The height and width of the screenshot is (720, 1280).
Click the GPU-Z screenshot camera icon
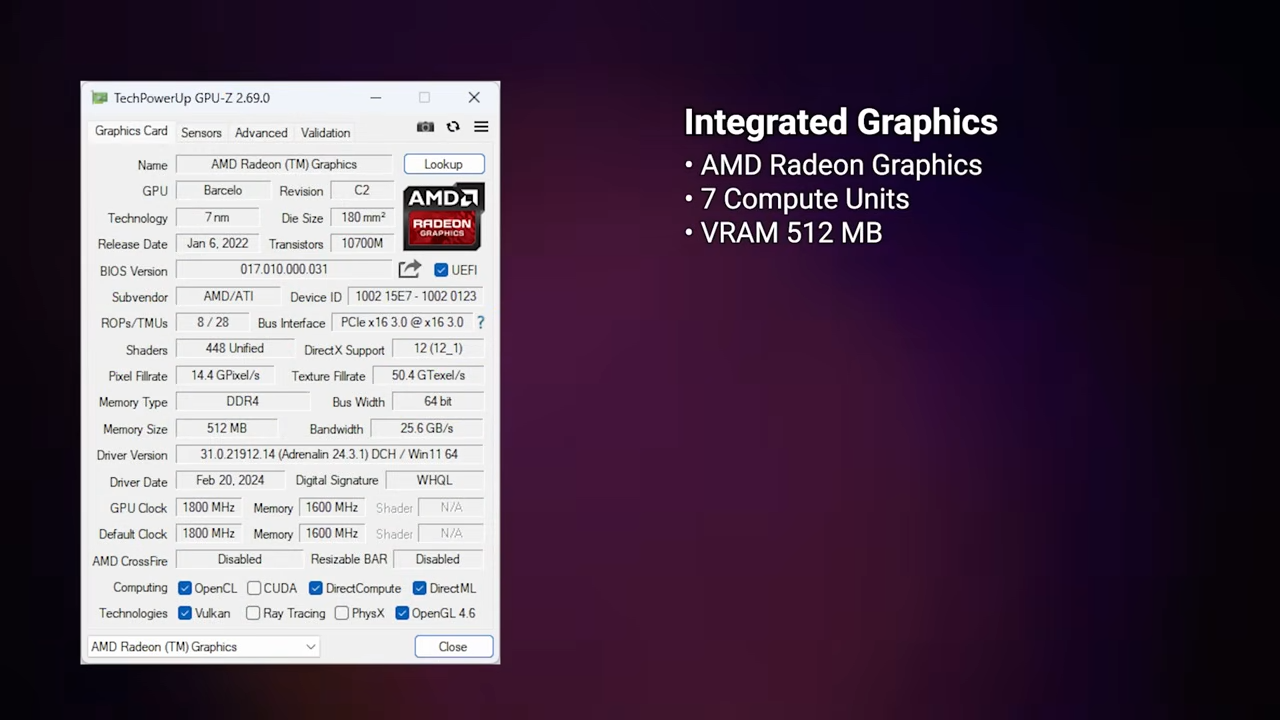(x=425, y=127)
